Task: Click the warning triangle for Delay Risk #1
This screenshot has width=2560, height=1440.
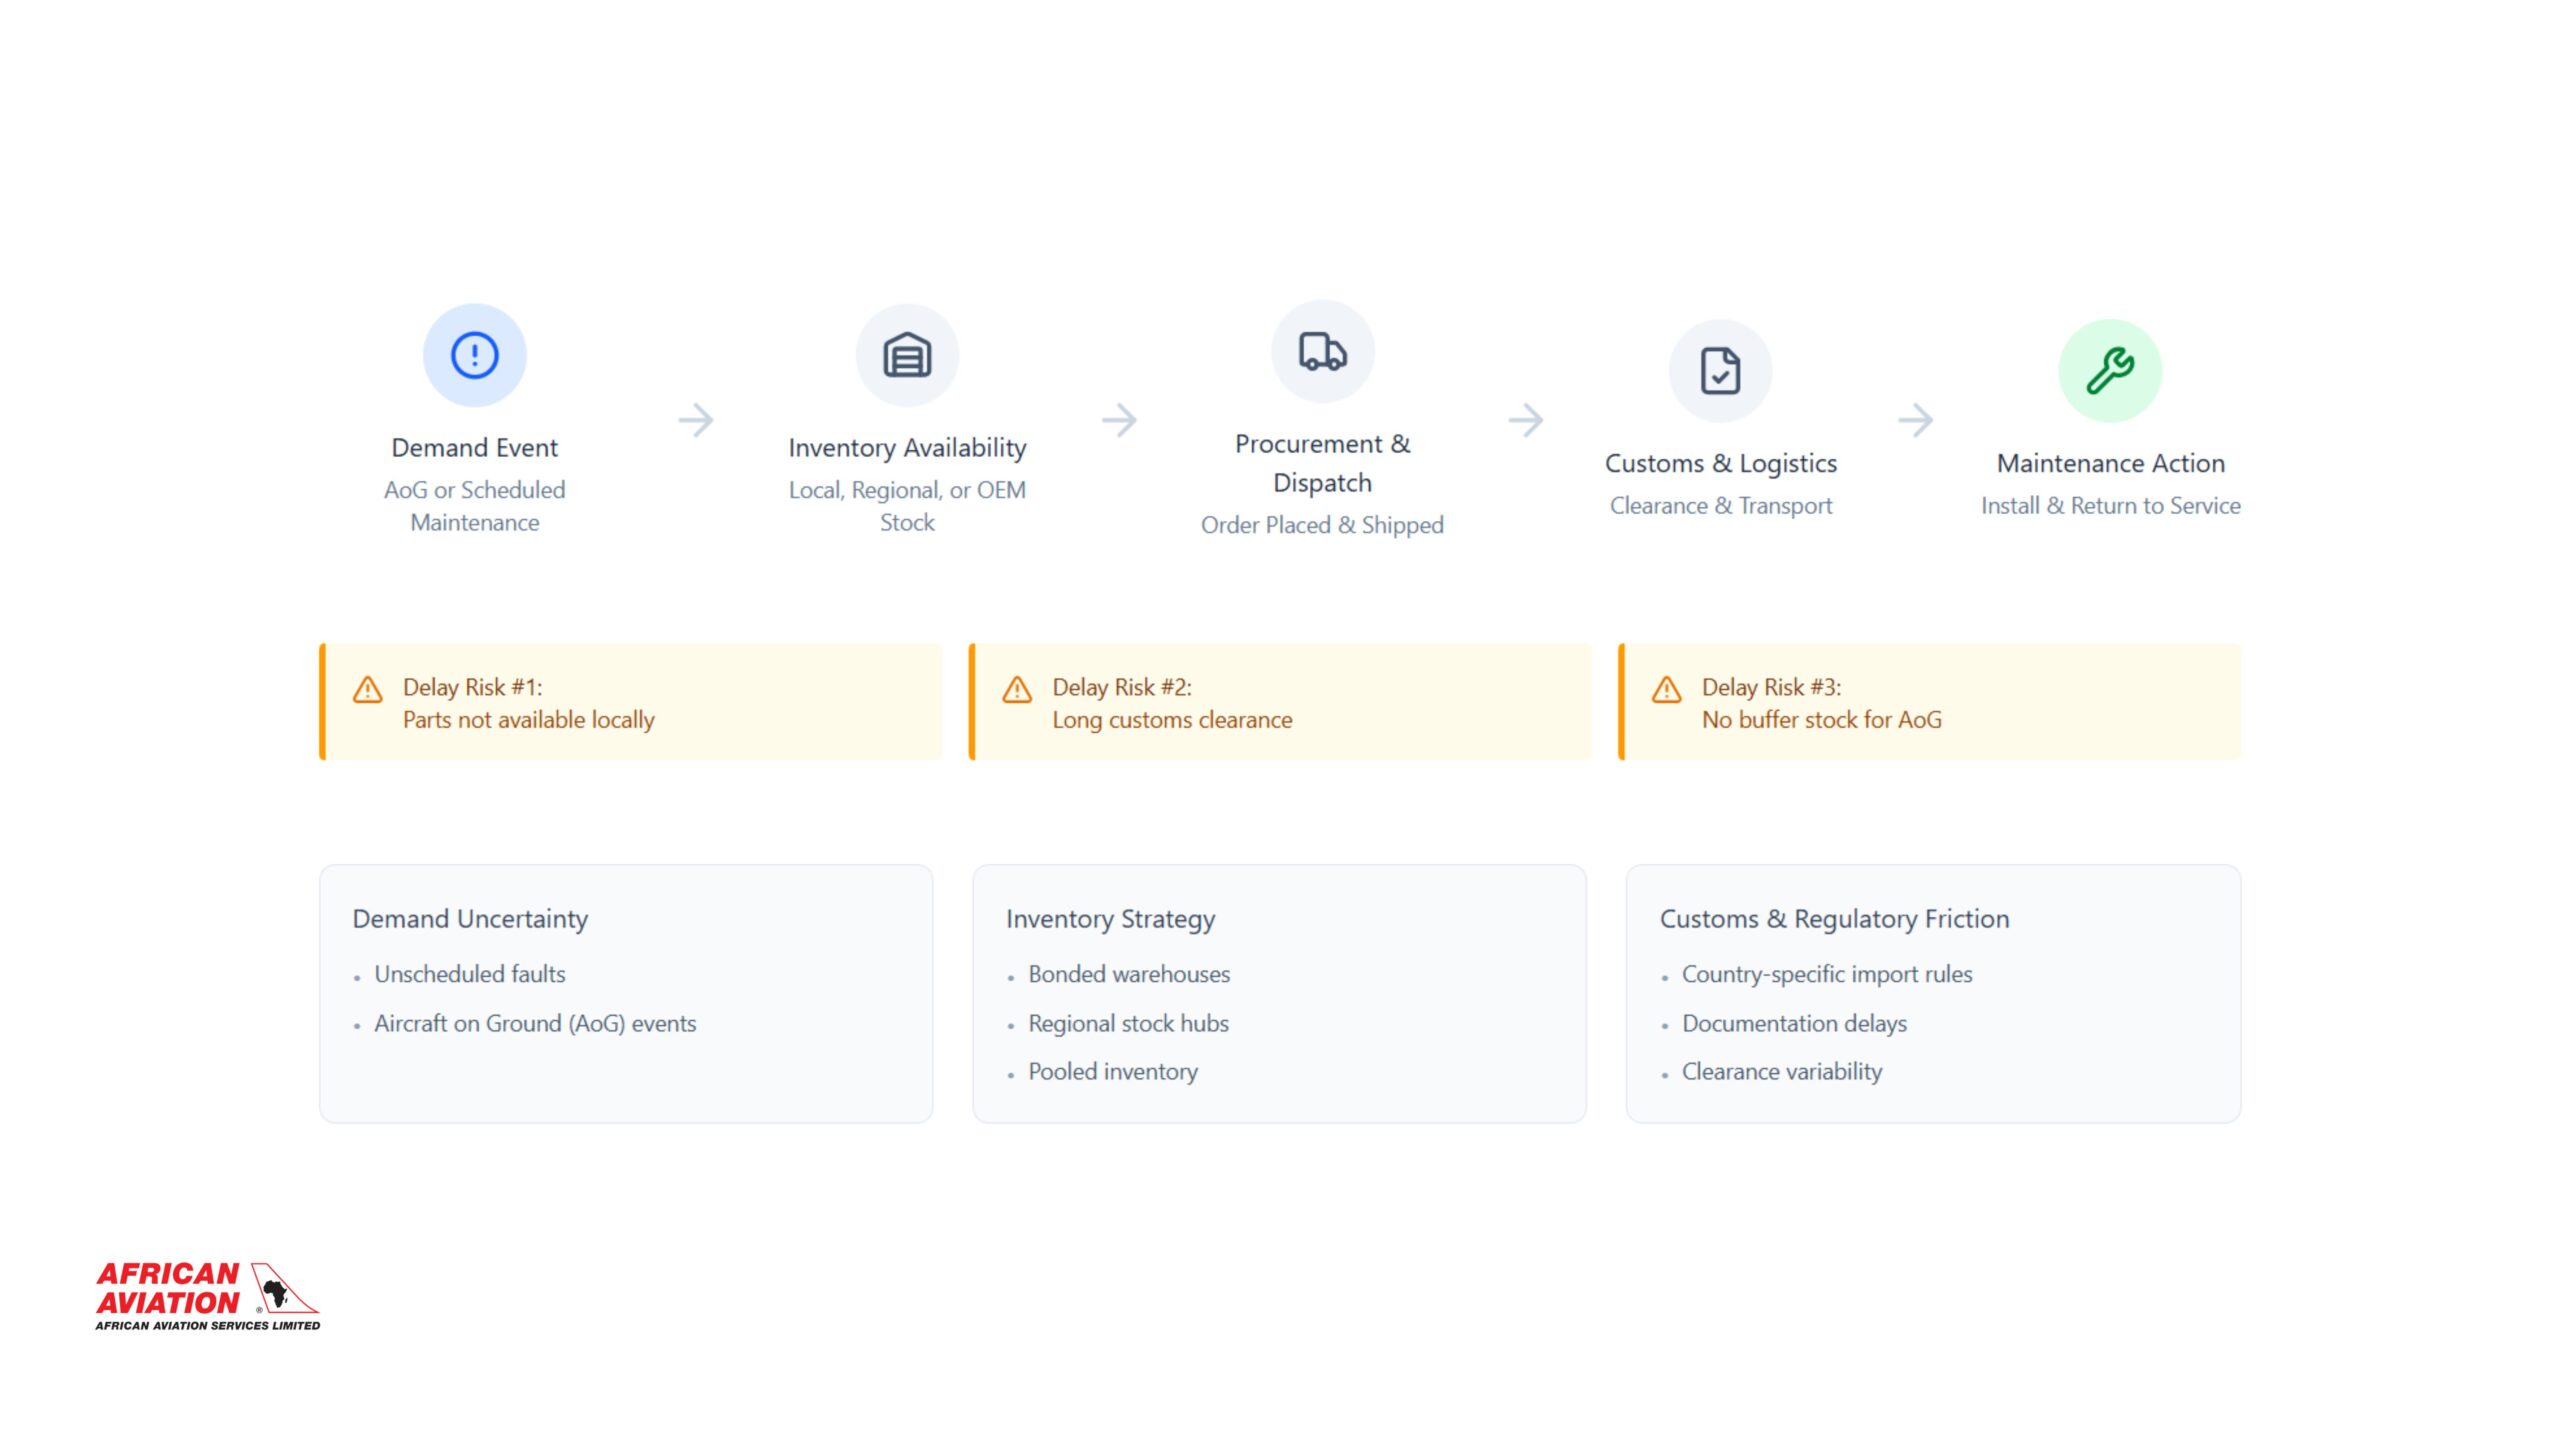Action: click(368, 689)
